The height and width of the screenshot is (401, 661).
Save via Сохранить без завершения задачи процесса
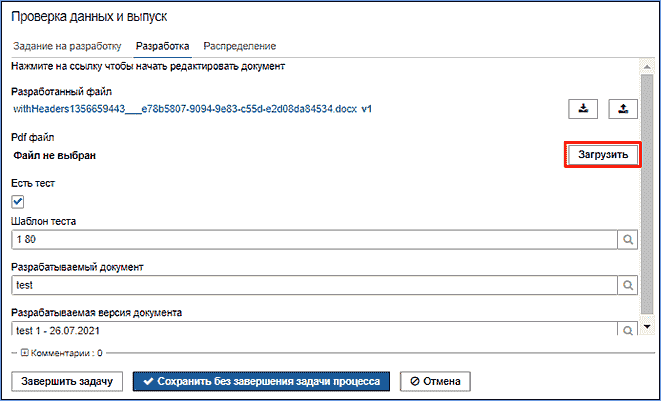point(261,381)
